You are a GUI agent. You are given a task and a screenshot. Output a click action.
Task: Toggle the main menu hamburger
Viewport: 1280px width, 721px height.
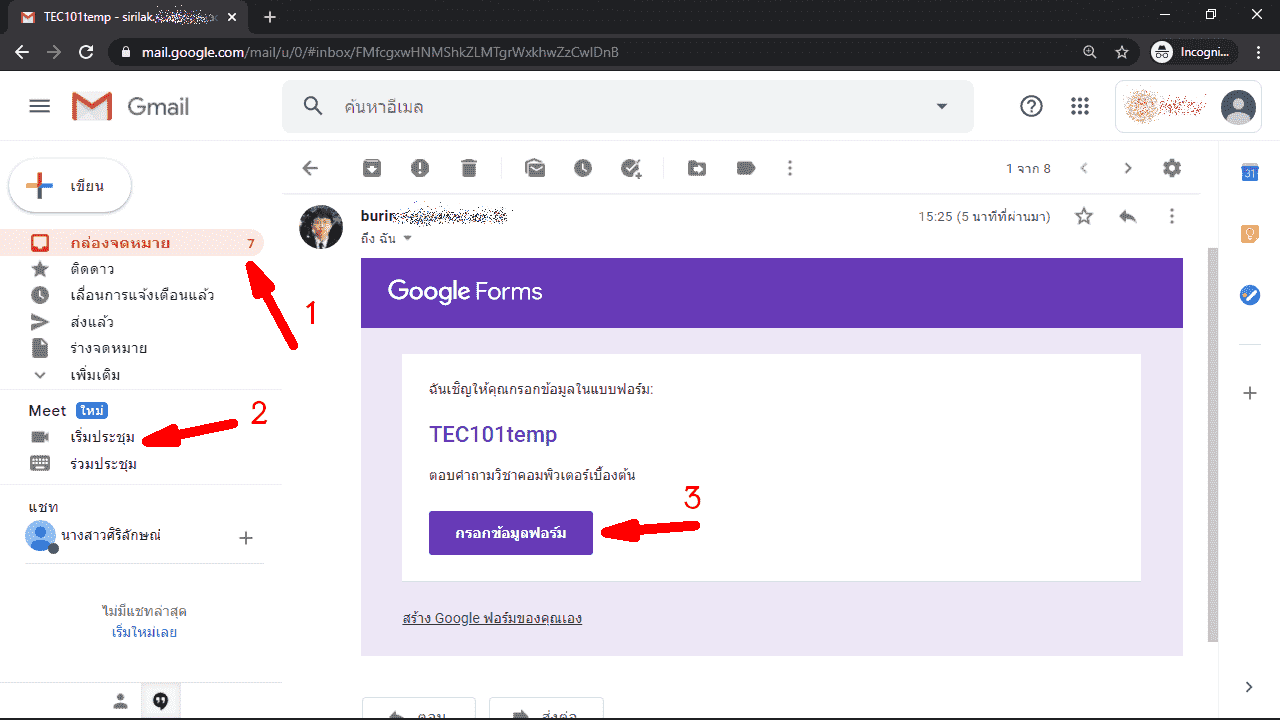(40, 106)
